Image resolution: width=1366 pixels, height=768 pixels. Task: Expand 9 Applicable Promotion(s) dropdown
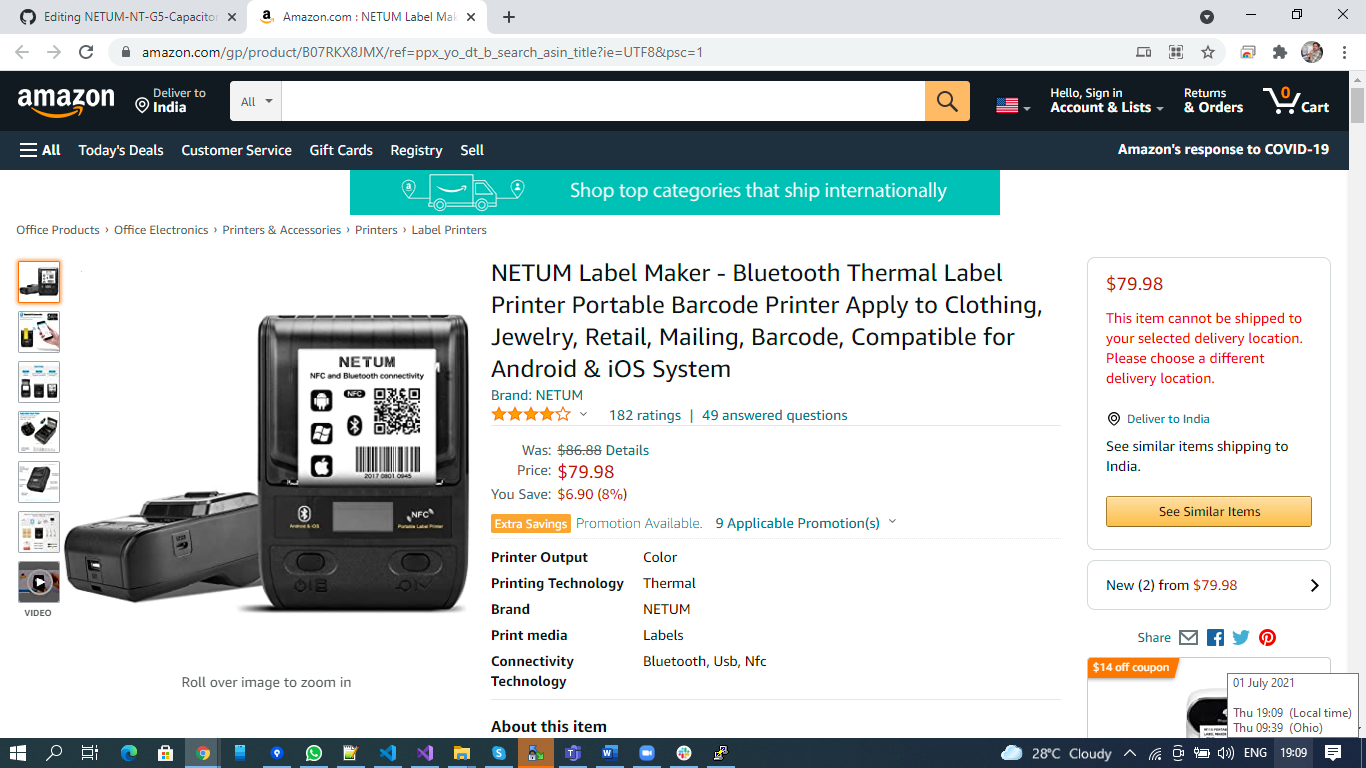[x=806, y=523]
